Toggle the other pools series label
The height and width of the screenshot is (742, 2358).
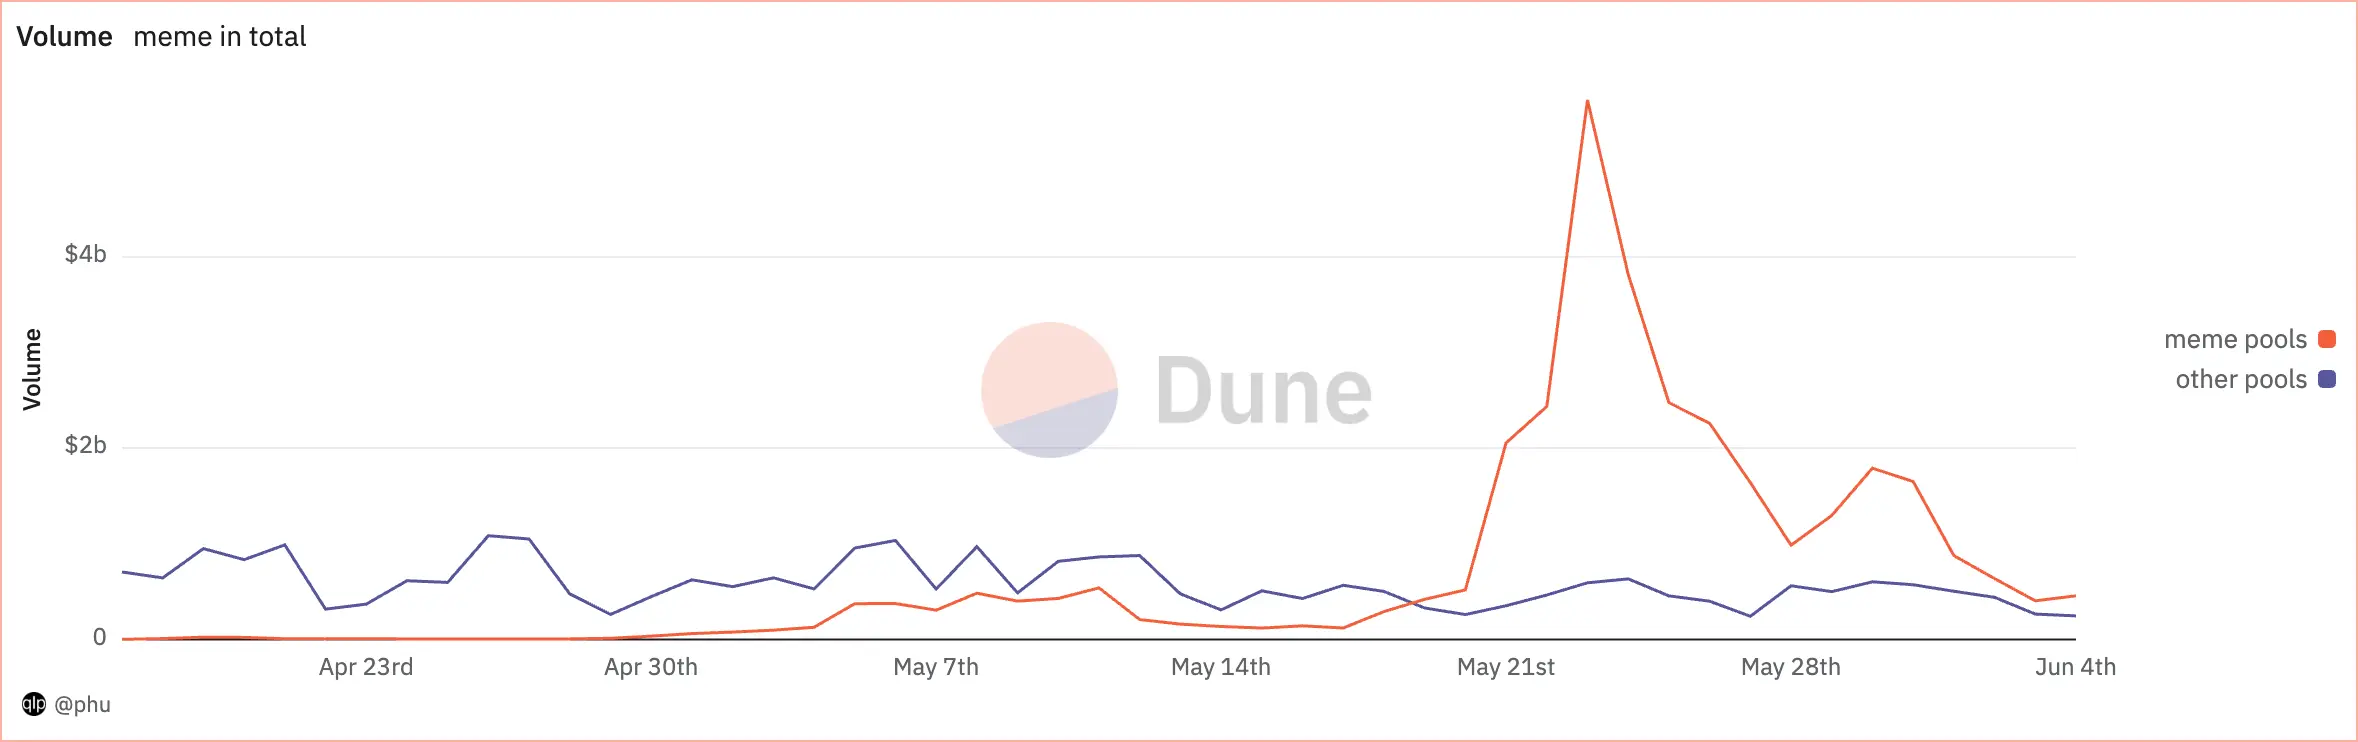pos(2241,380)
